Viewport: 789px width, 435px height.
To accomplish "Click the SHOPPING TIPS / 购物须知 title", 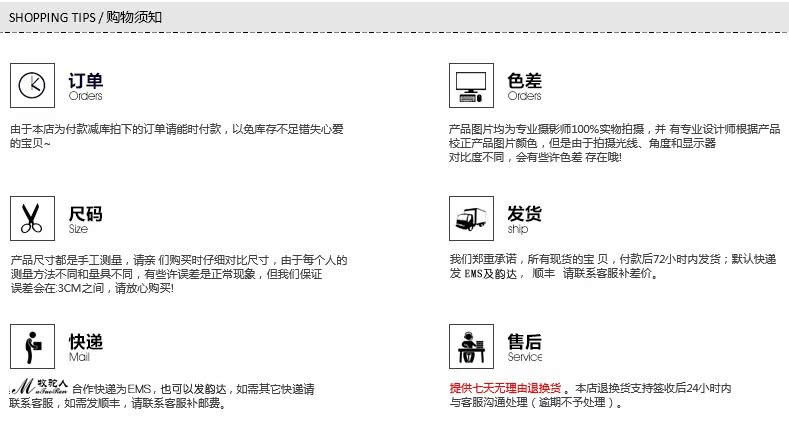I will [x=85, y=17].
